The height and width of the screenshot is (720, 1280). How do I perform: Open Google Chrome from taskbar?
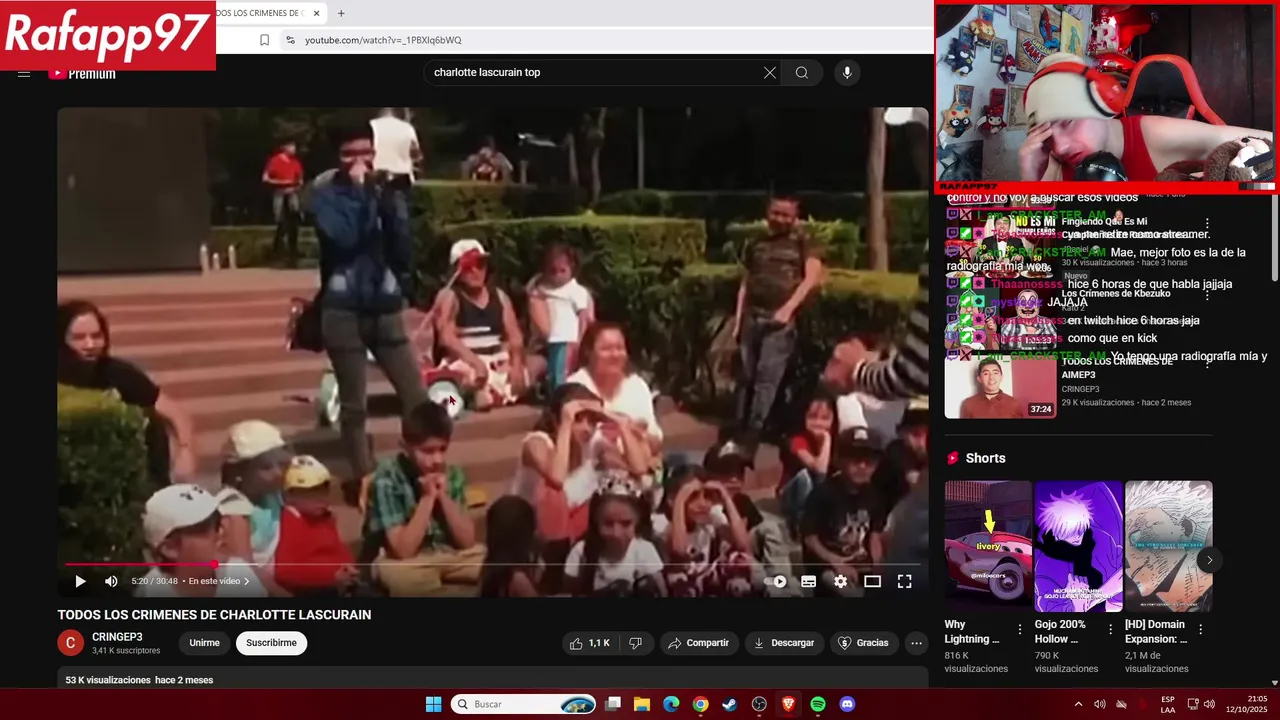point(700,704)
